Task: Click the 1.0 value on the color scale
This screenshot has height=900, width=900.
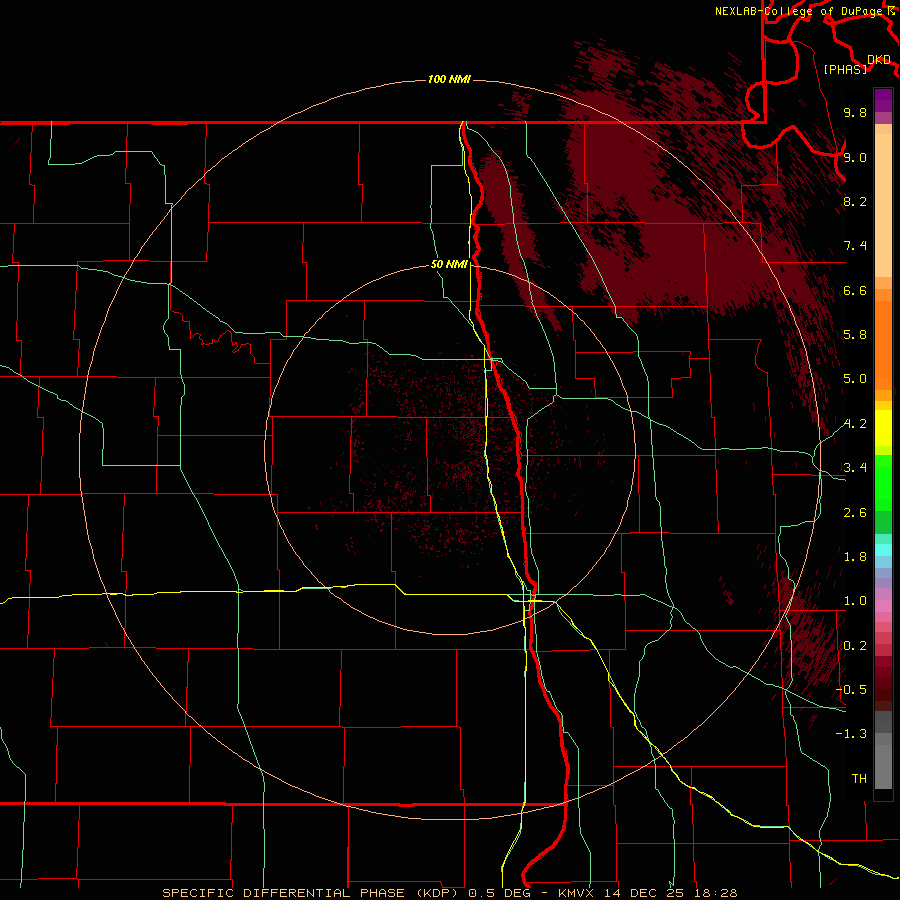Action: 855,601
